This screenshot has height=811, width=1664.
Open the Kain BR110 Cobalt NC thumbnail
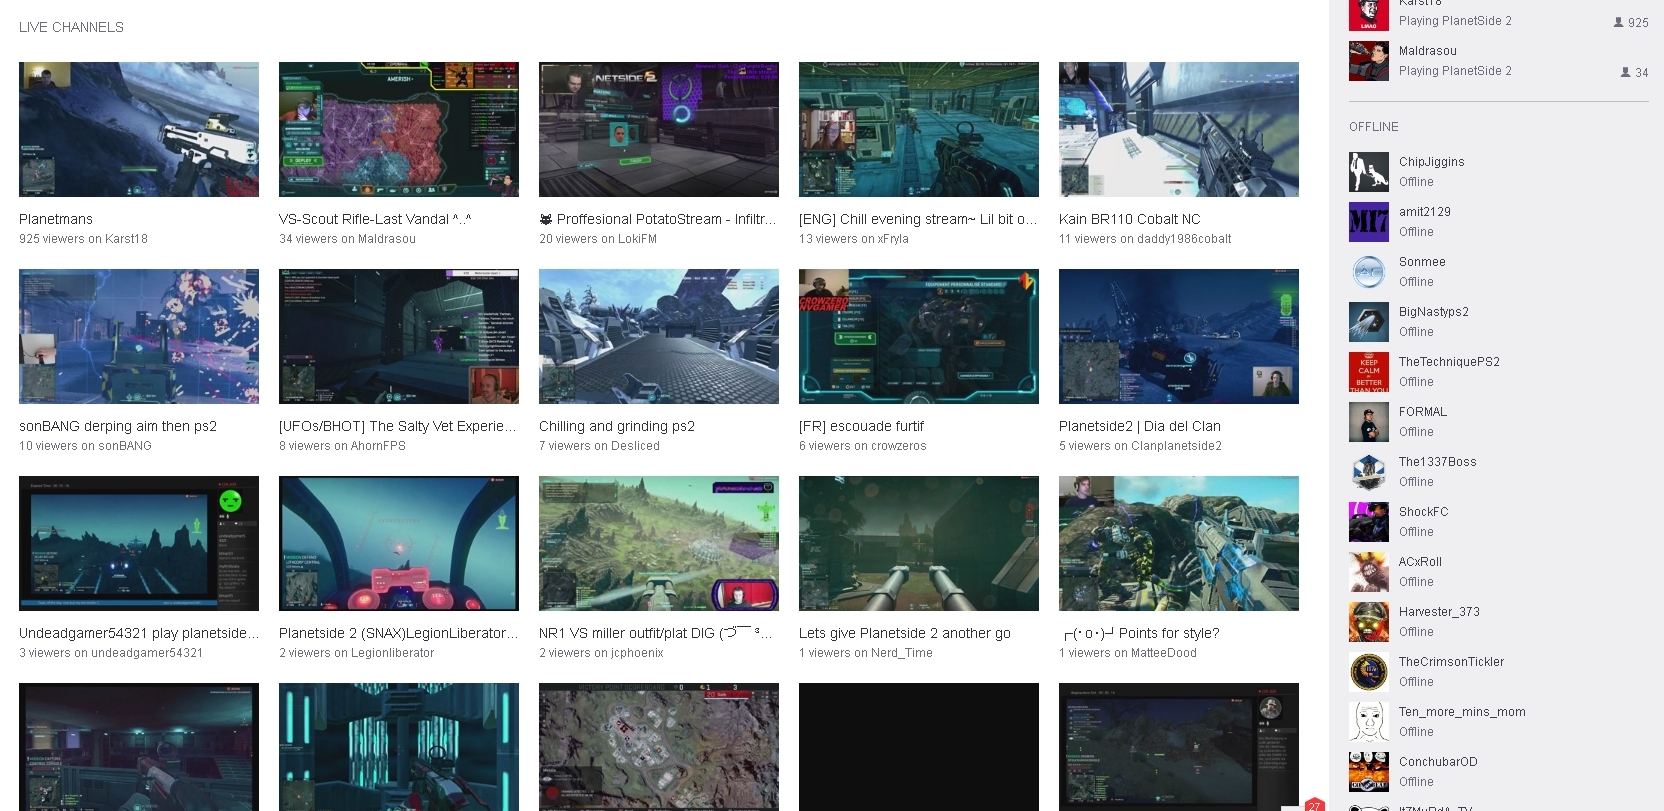[1179, 129]
